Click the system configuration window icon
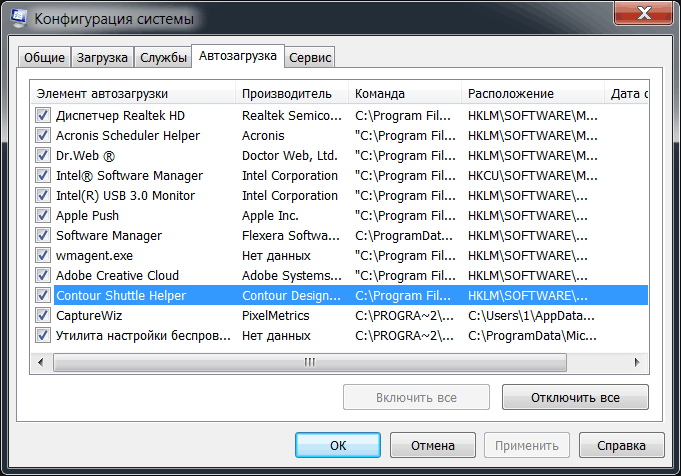 (x=19, y=18)
